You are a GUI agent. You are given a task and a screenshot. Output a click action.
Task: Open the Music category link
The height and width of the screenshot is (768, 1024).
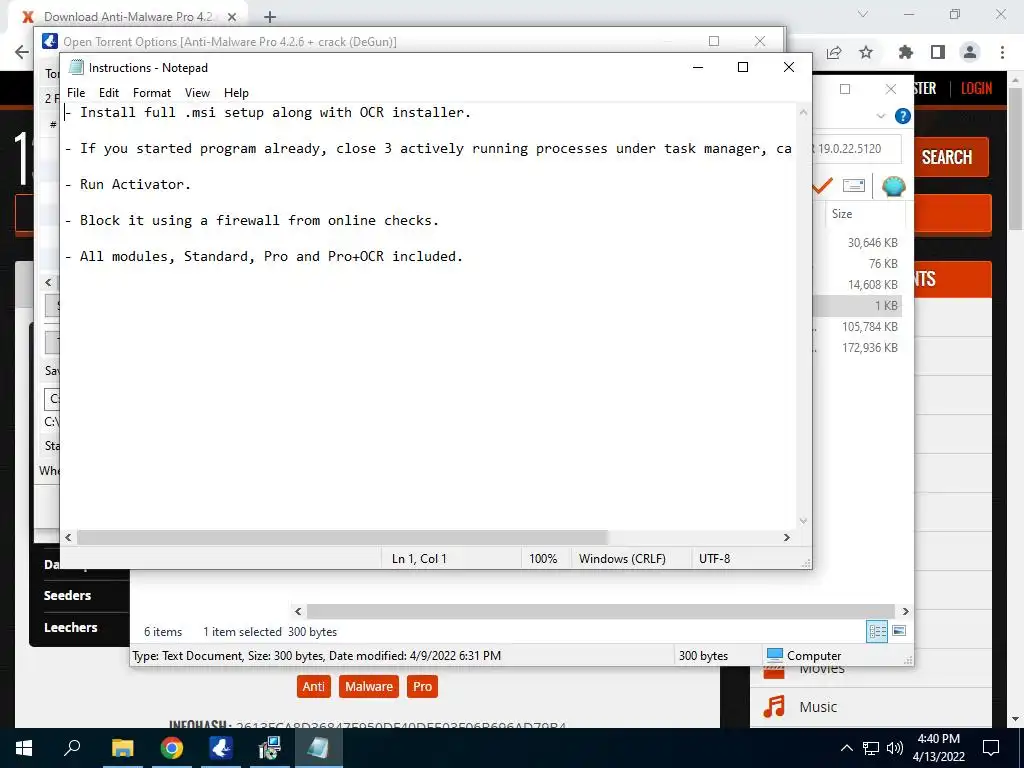point(818,707)
